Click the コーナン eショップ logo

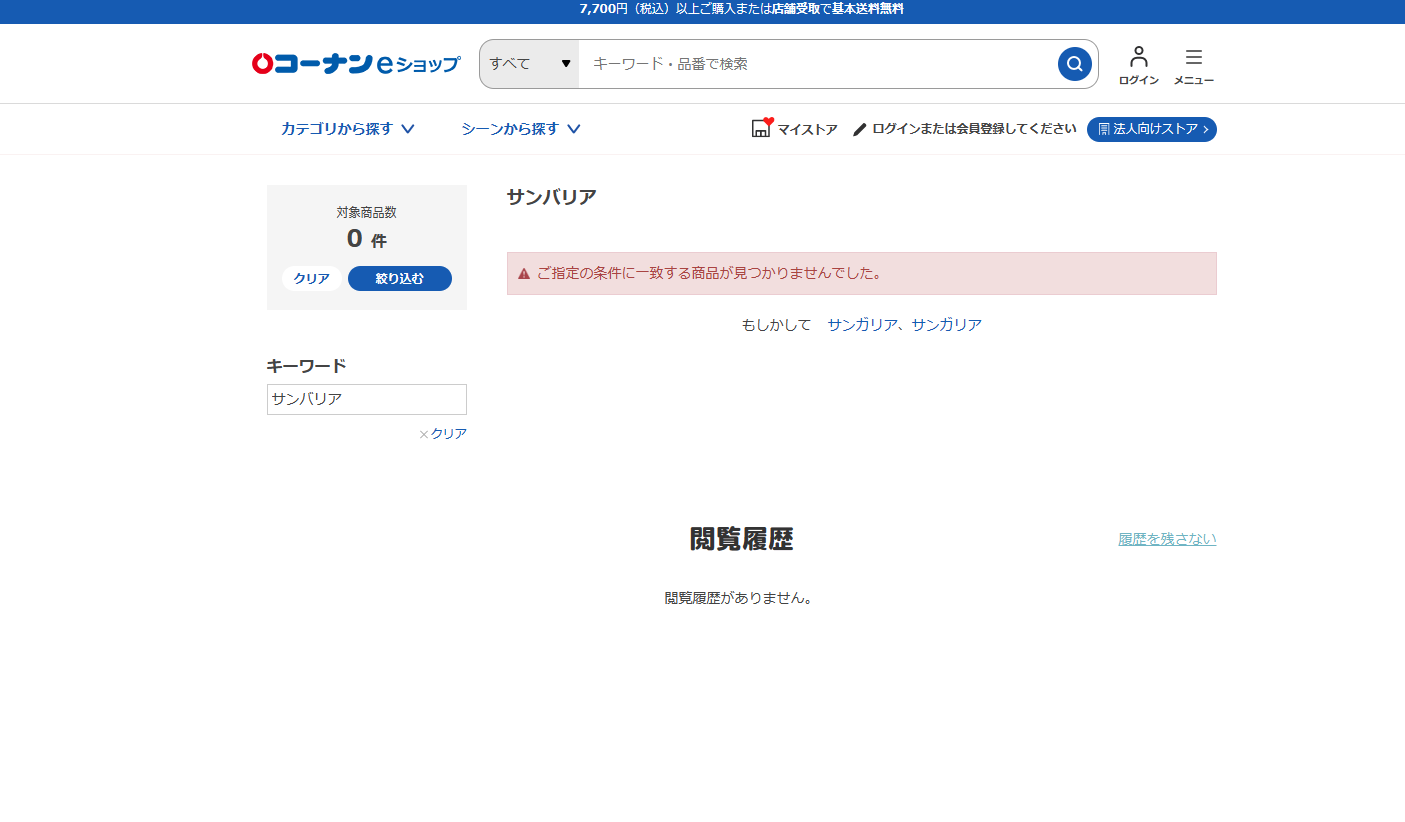coord(355,63)
